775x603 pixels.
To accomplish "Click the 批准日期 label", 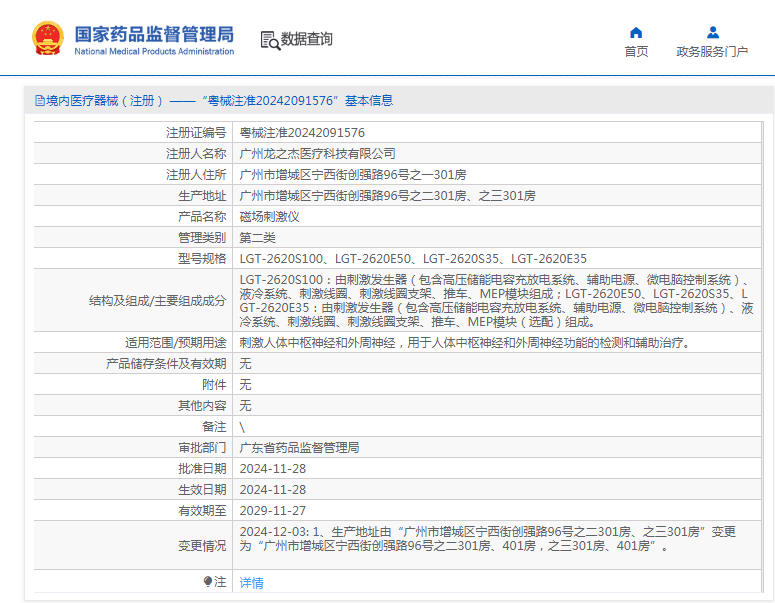I will [x=202, y=469].
